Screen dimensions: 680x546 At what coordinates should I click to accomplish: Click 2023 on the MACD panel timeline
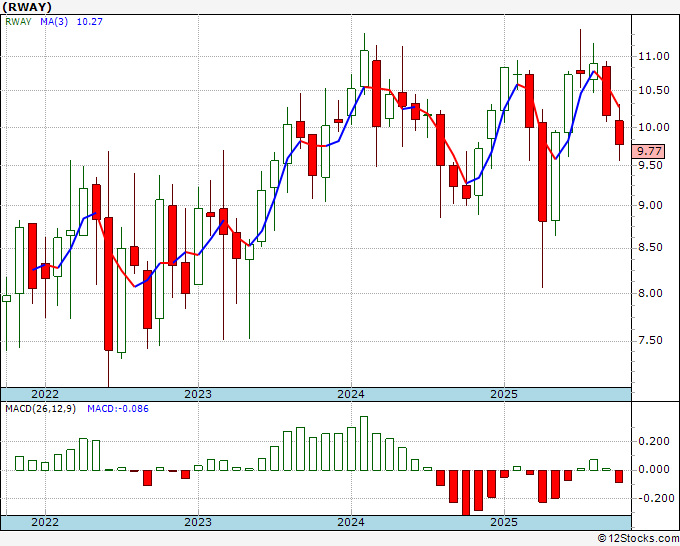(198, 523)
